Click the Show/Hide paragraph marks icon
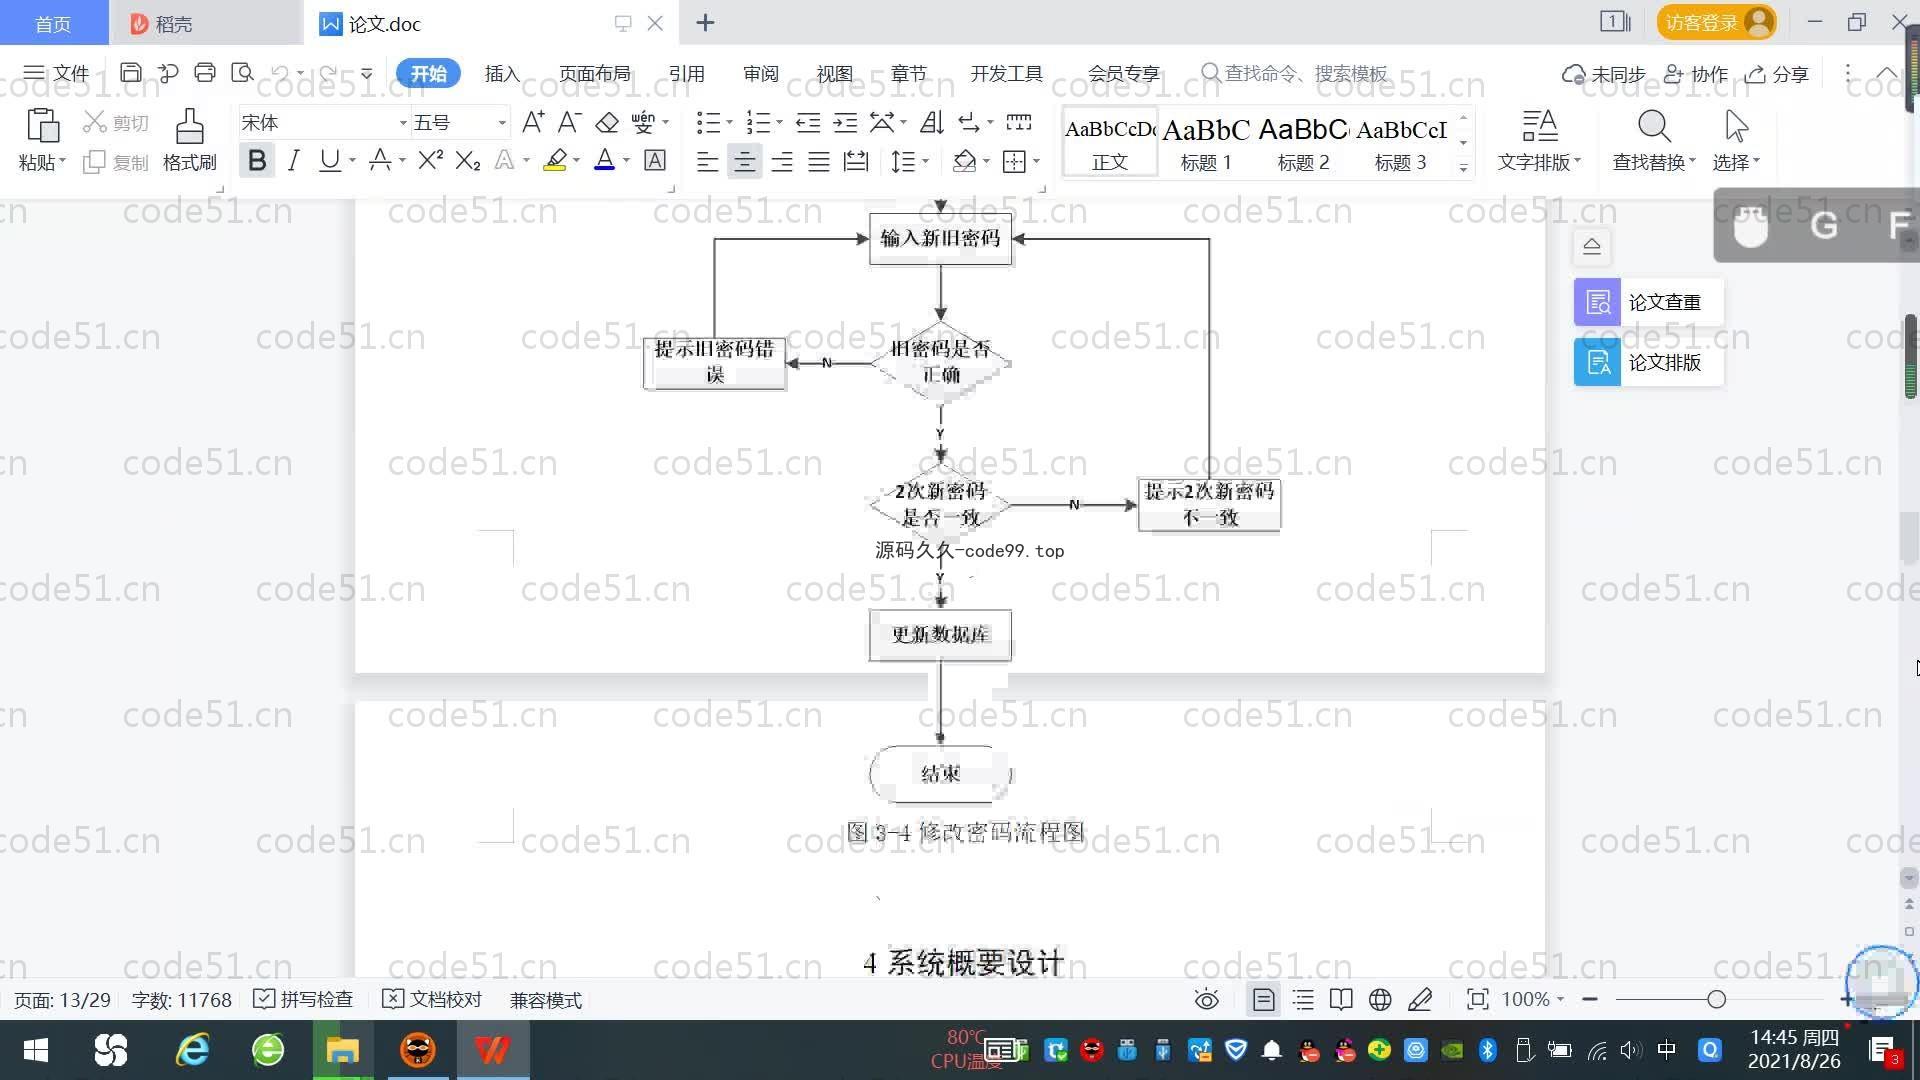 pos(969,122)
